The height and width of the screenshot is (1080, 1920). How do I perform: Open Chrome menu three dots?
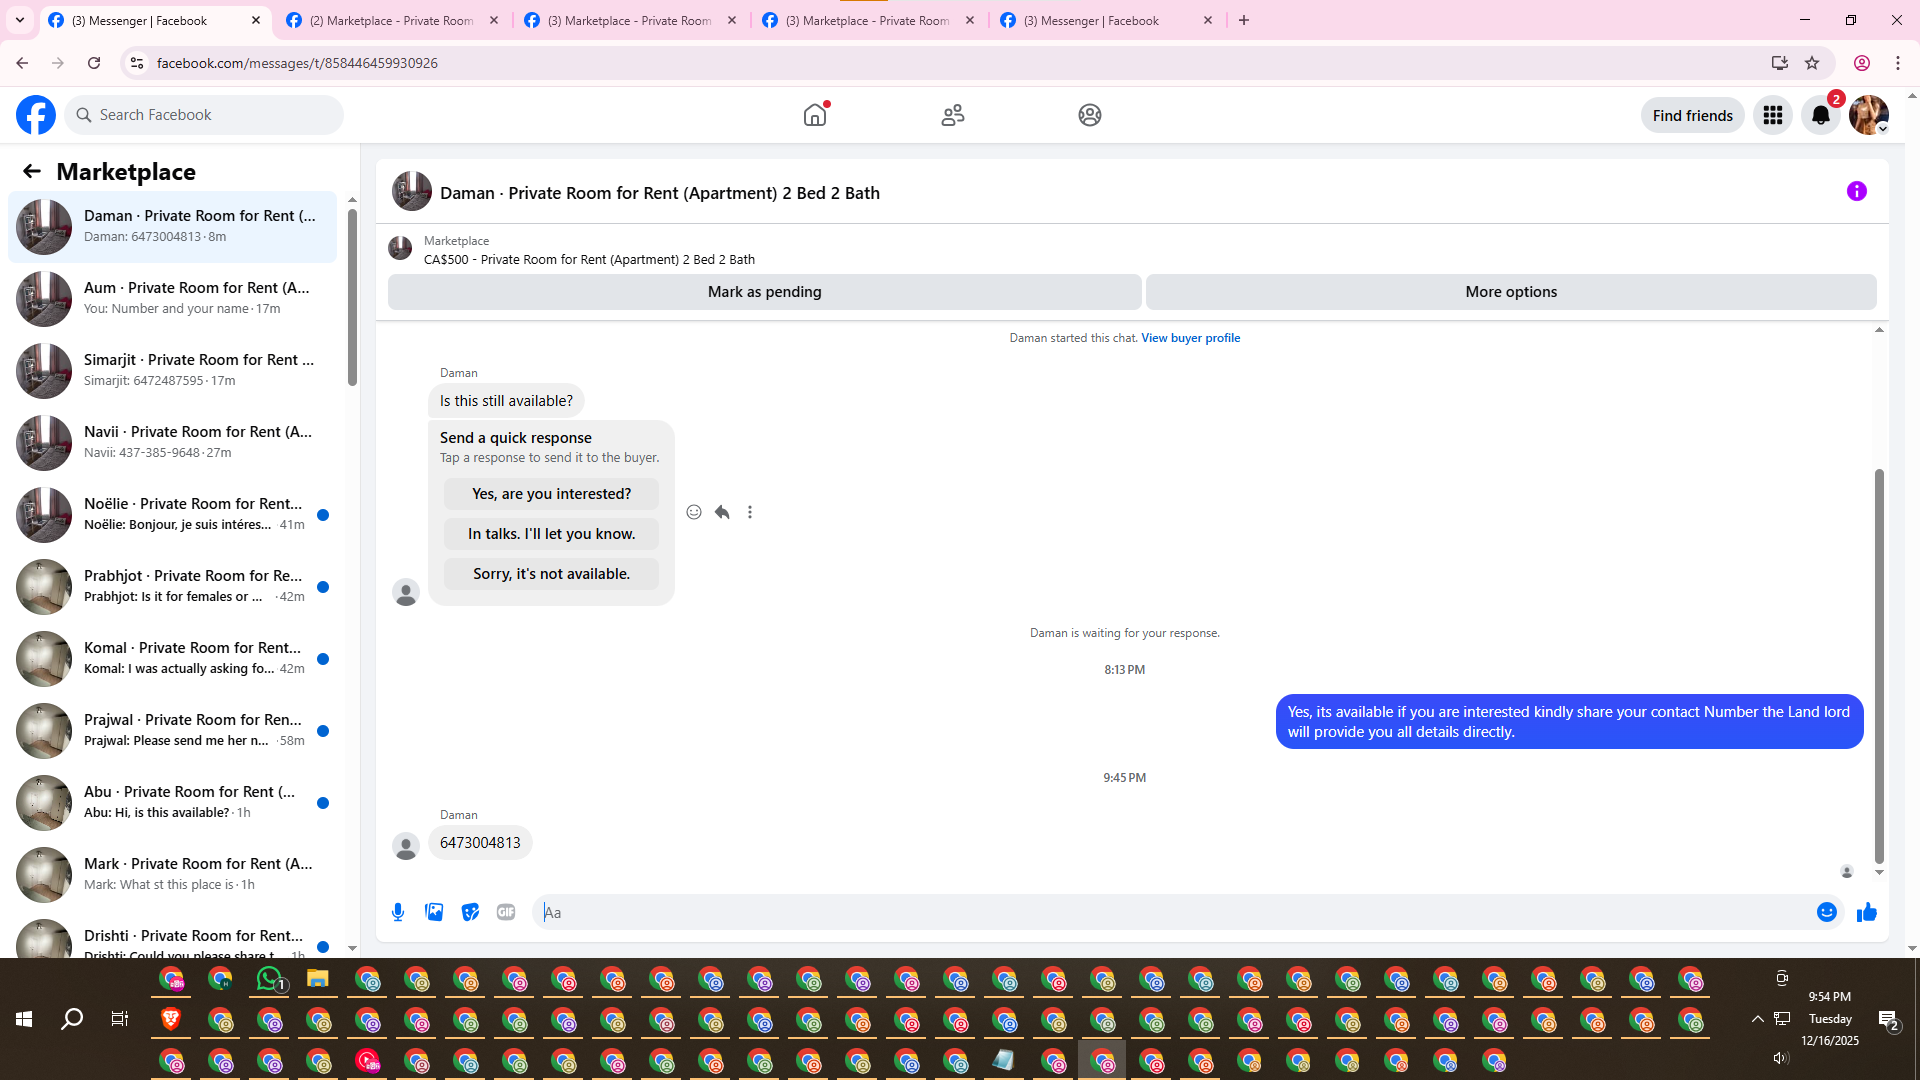[1898, 63]
